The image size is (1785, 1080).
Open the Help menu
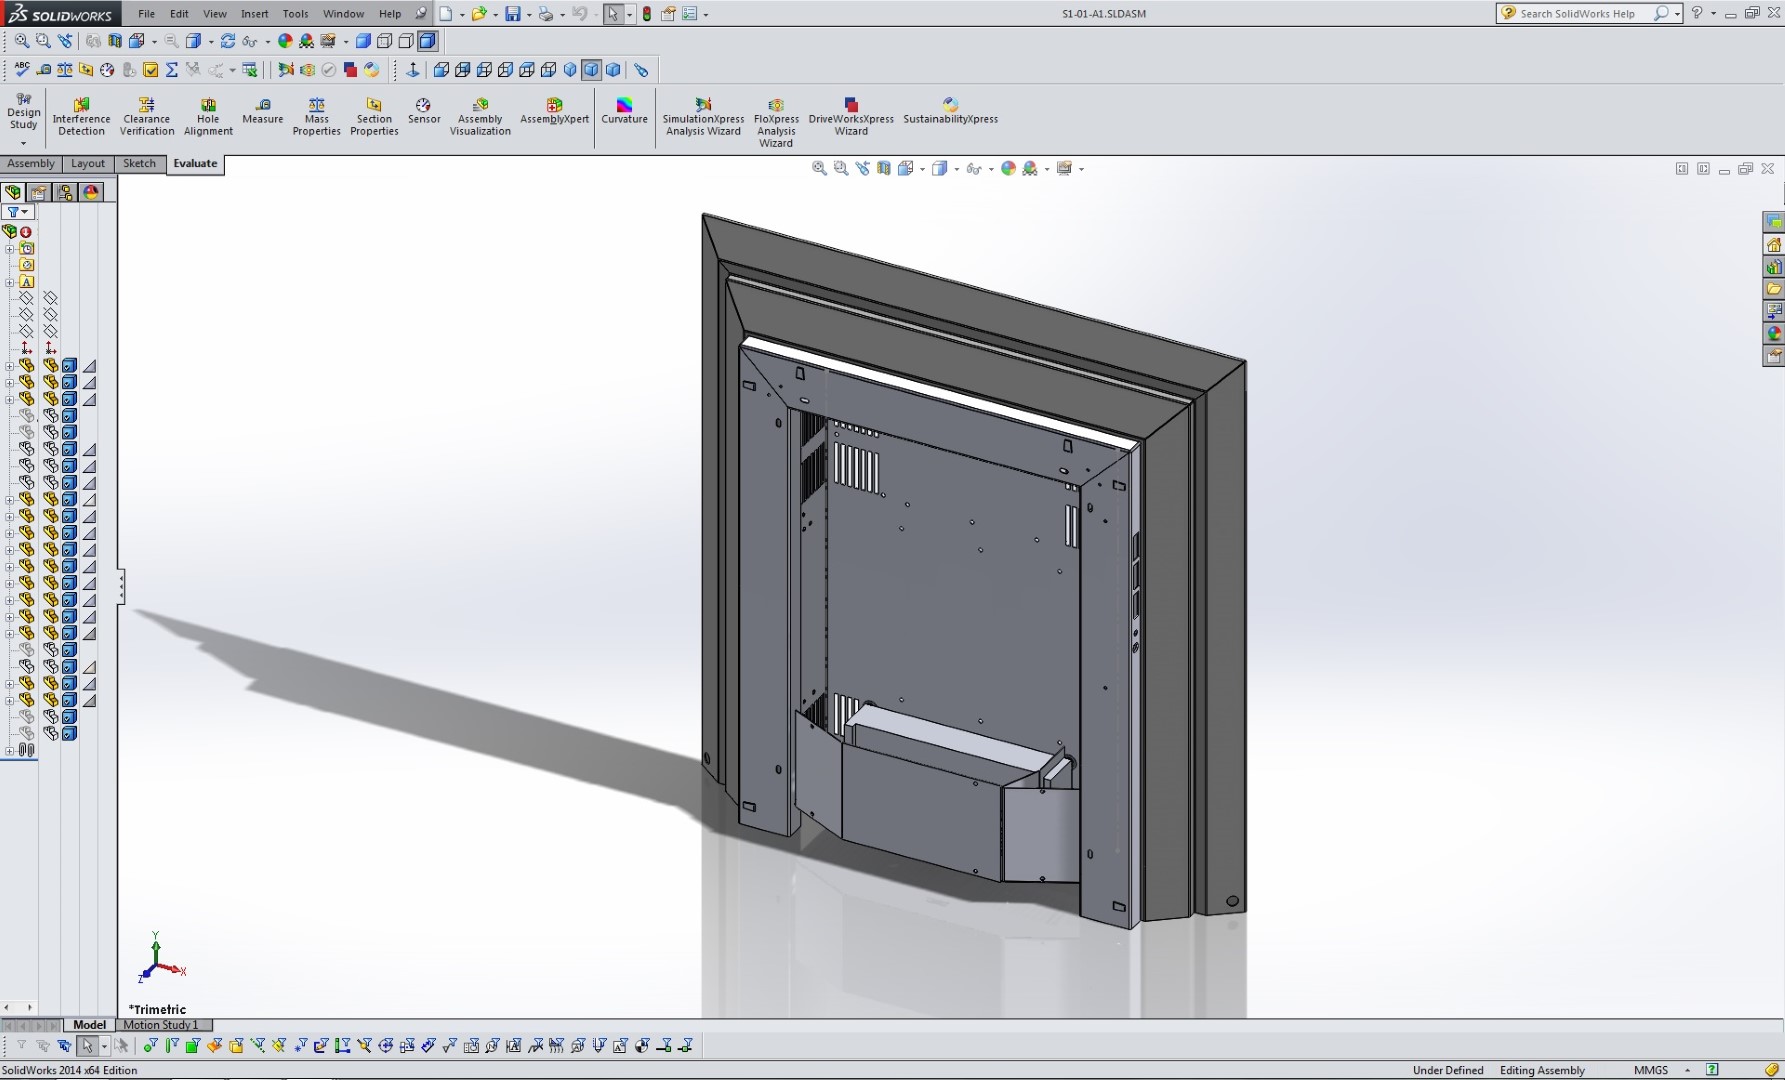pos(390,14)
